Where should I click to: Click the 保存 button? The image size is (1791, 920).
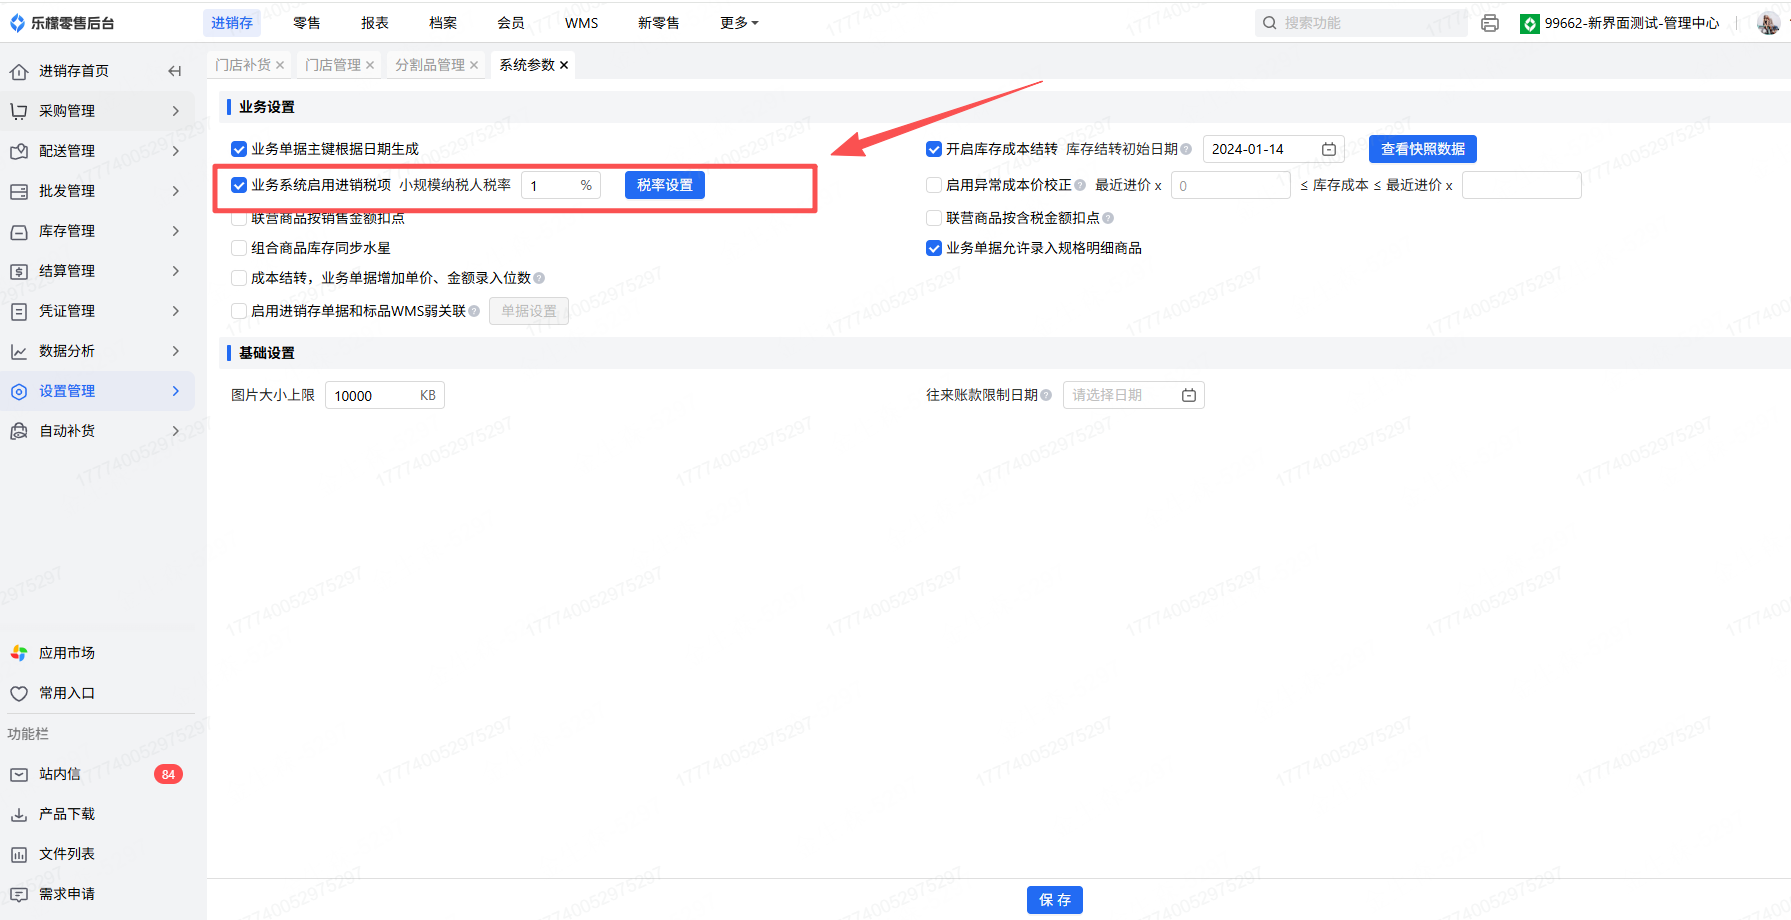pyautogui.click(x=1055, y=900)
